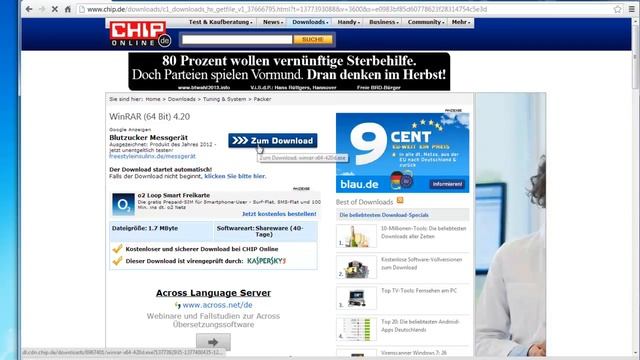The width and height of the screenshot is (640, 360).
Task: Click the CHIP search input field
Action: [237, 40]
